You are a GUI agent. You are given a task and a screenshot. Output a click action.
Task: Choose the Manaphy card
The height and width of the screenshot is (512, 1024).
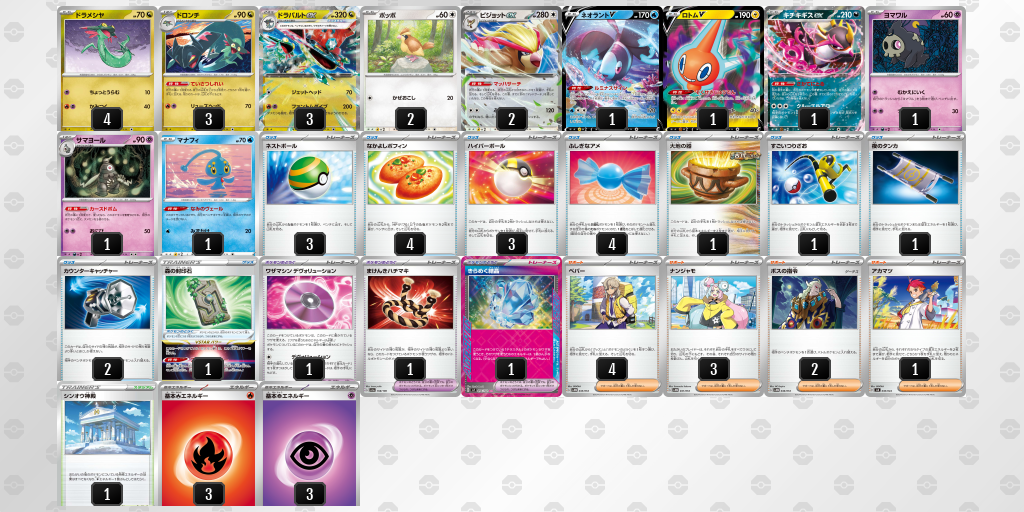208,194
